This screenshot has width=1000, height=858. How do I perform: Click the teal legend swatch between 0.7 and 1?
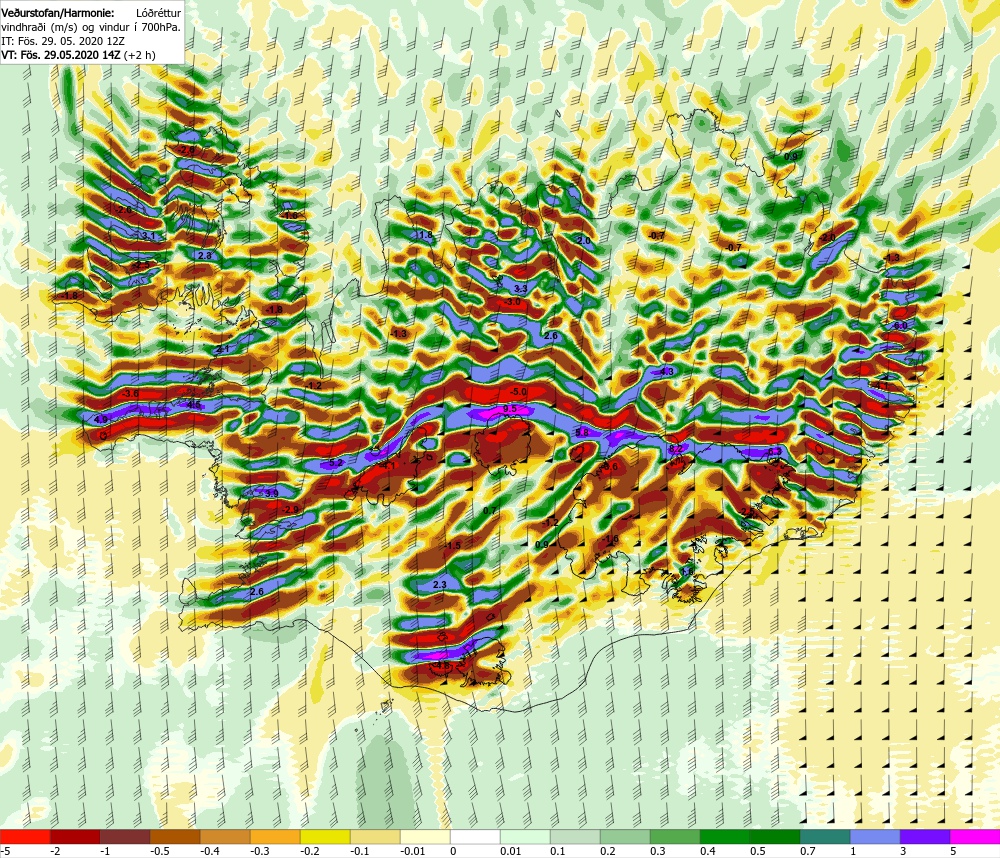point(825,836)
